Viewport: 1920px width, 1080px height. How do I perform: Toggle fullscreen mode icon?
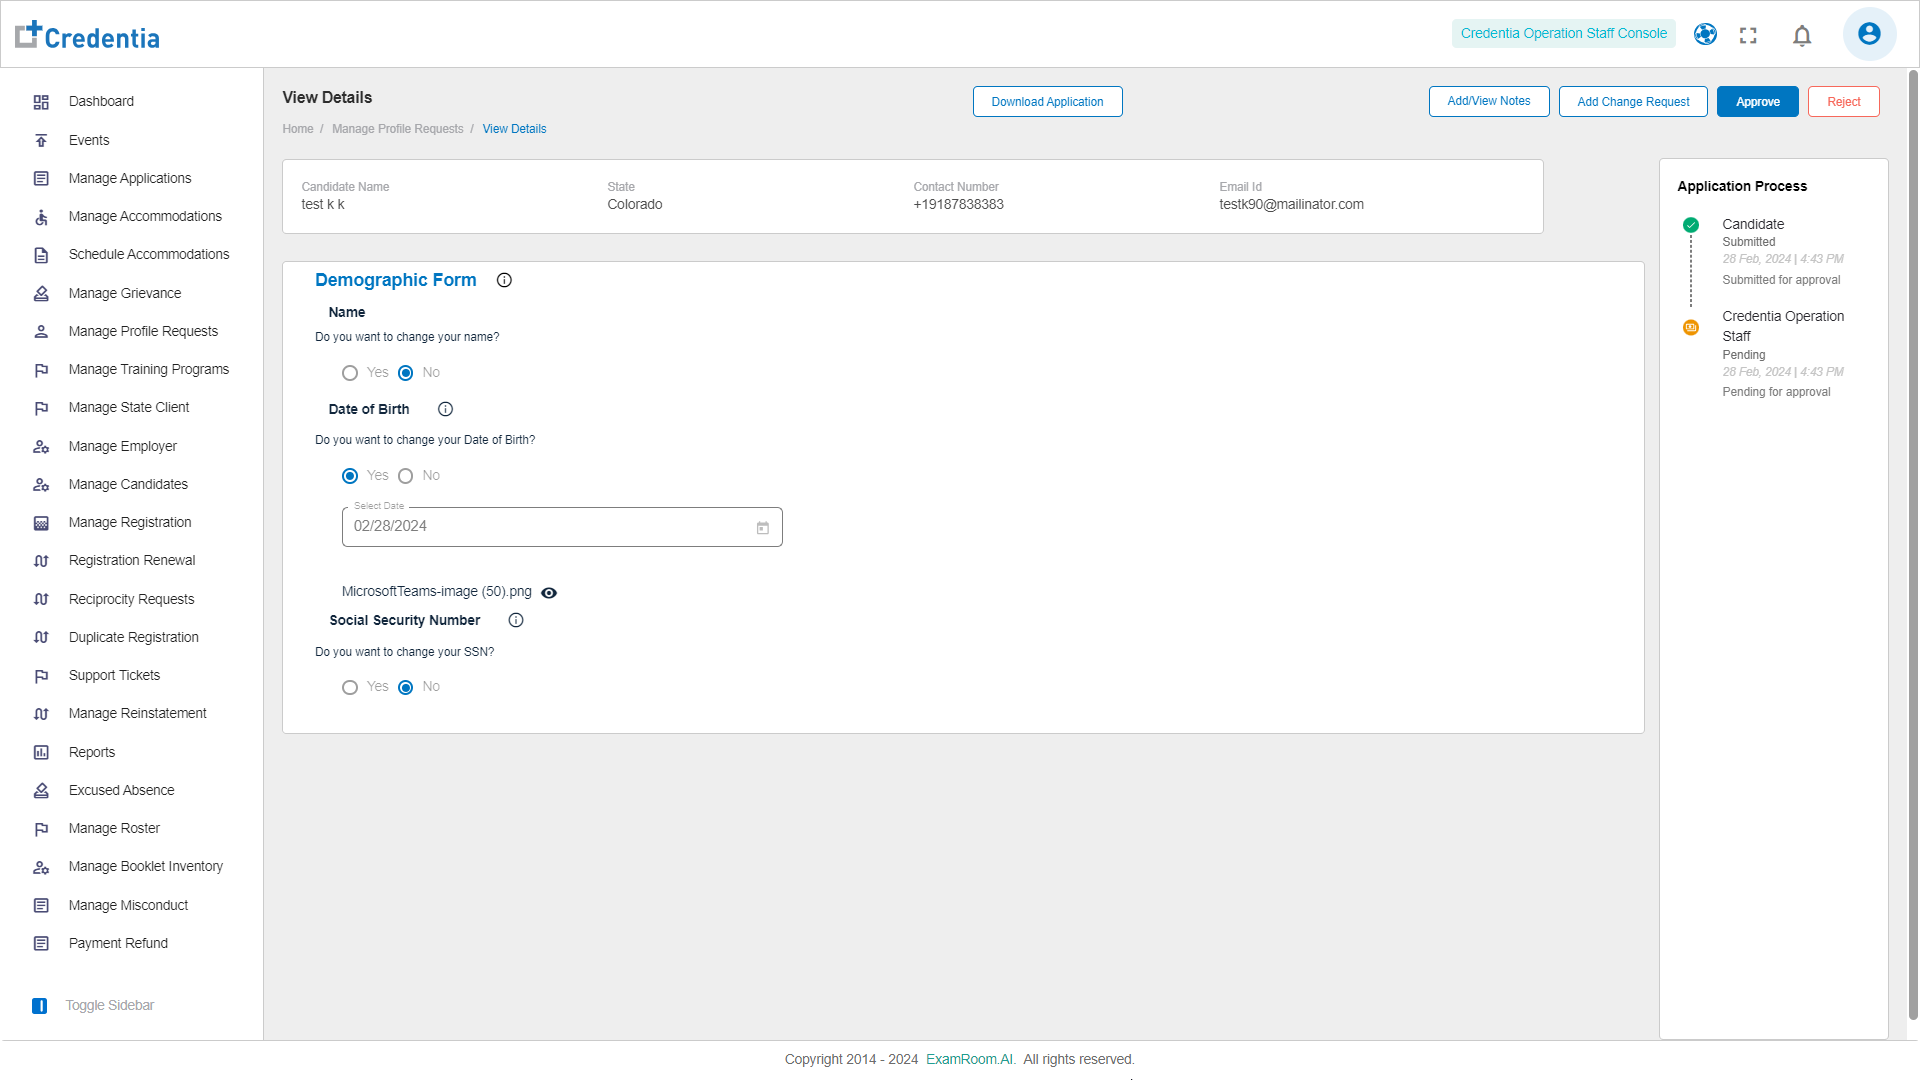pos(1748,36)
